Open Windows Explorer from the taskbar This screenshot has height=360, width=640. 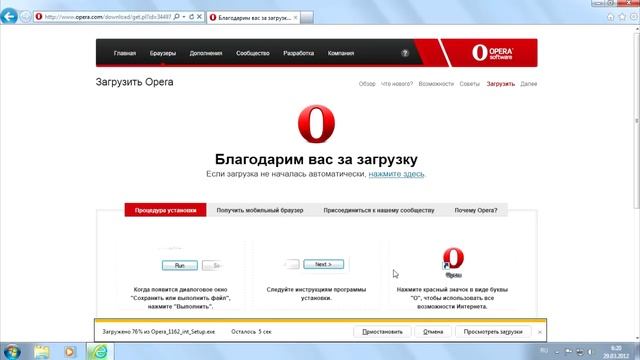41,352
